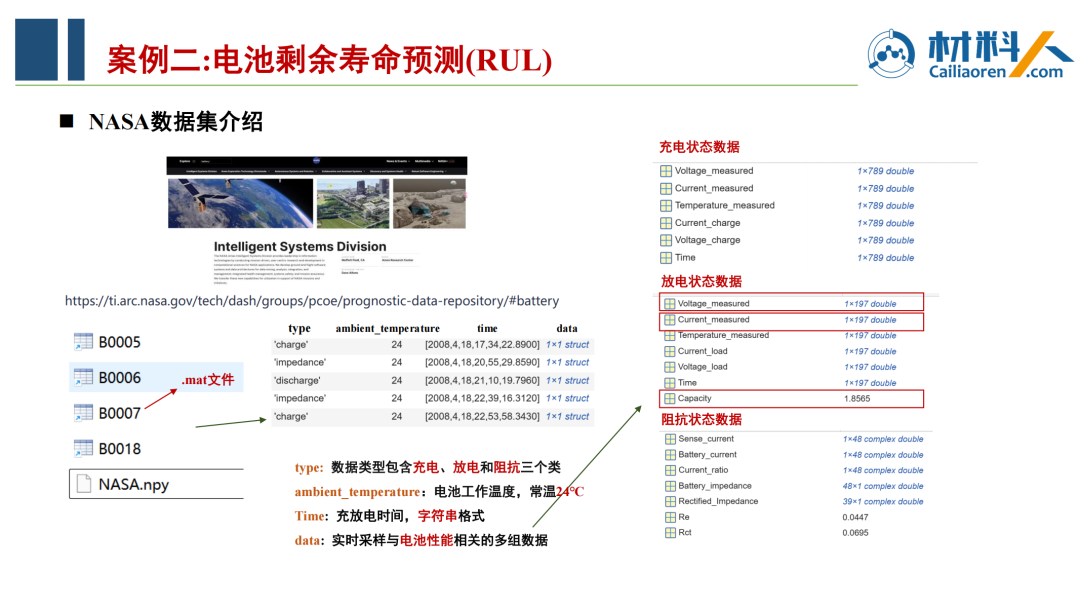Click the time cell [2008,4,18,17,34,22.8900]
The image size is (1080, 608).
(482, 344)
